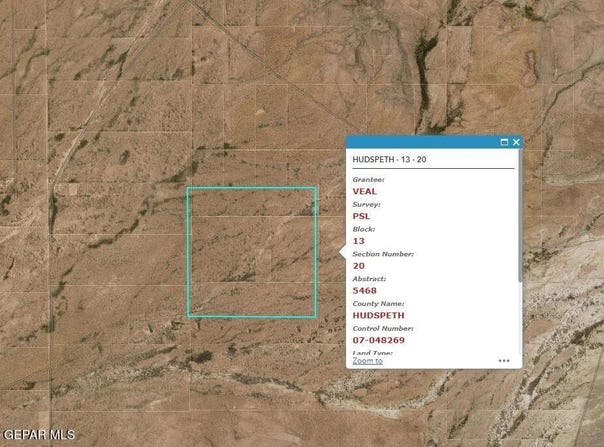Open the popup's three-dot options menu
Screen dimensions: 604x447
pos(504,361)
